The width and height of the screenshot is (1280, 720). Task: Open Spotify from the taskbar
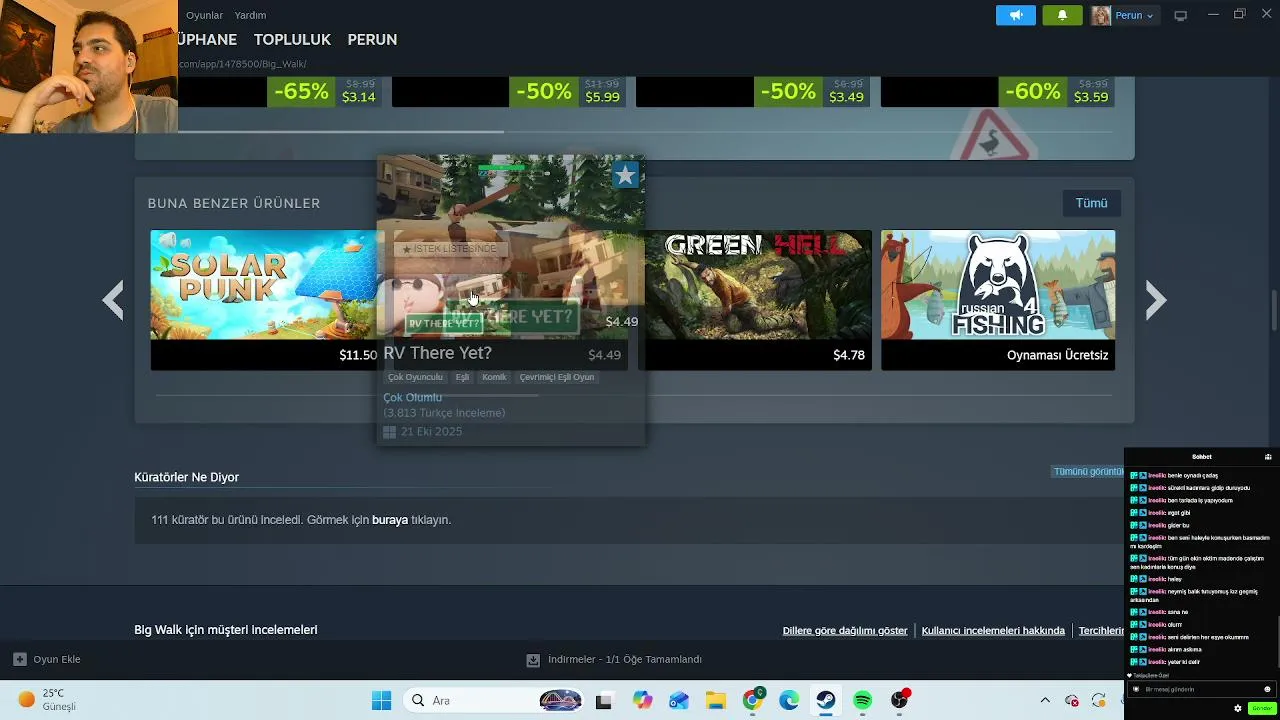coord(863,700)
